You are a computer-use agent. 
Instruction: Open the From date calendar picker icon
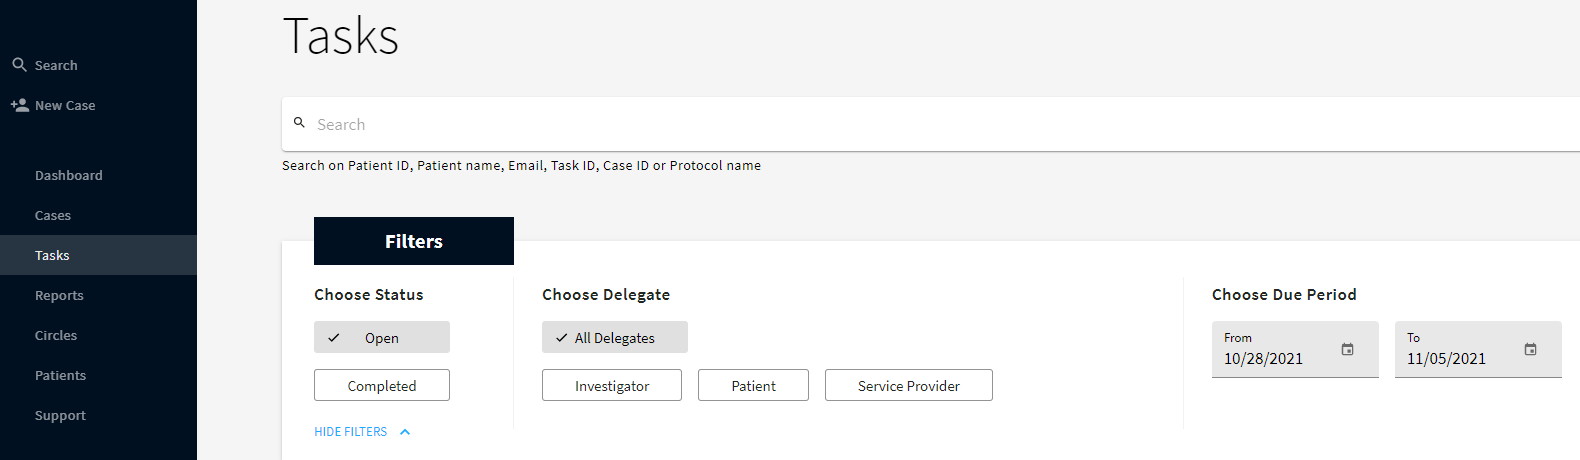pyautogui.click(x=1347, y=349)
